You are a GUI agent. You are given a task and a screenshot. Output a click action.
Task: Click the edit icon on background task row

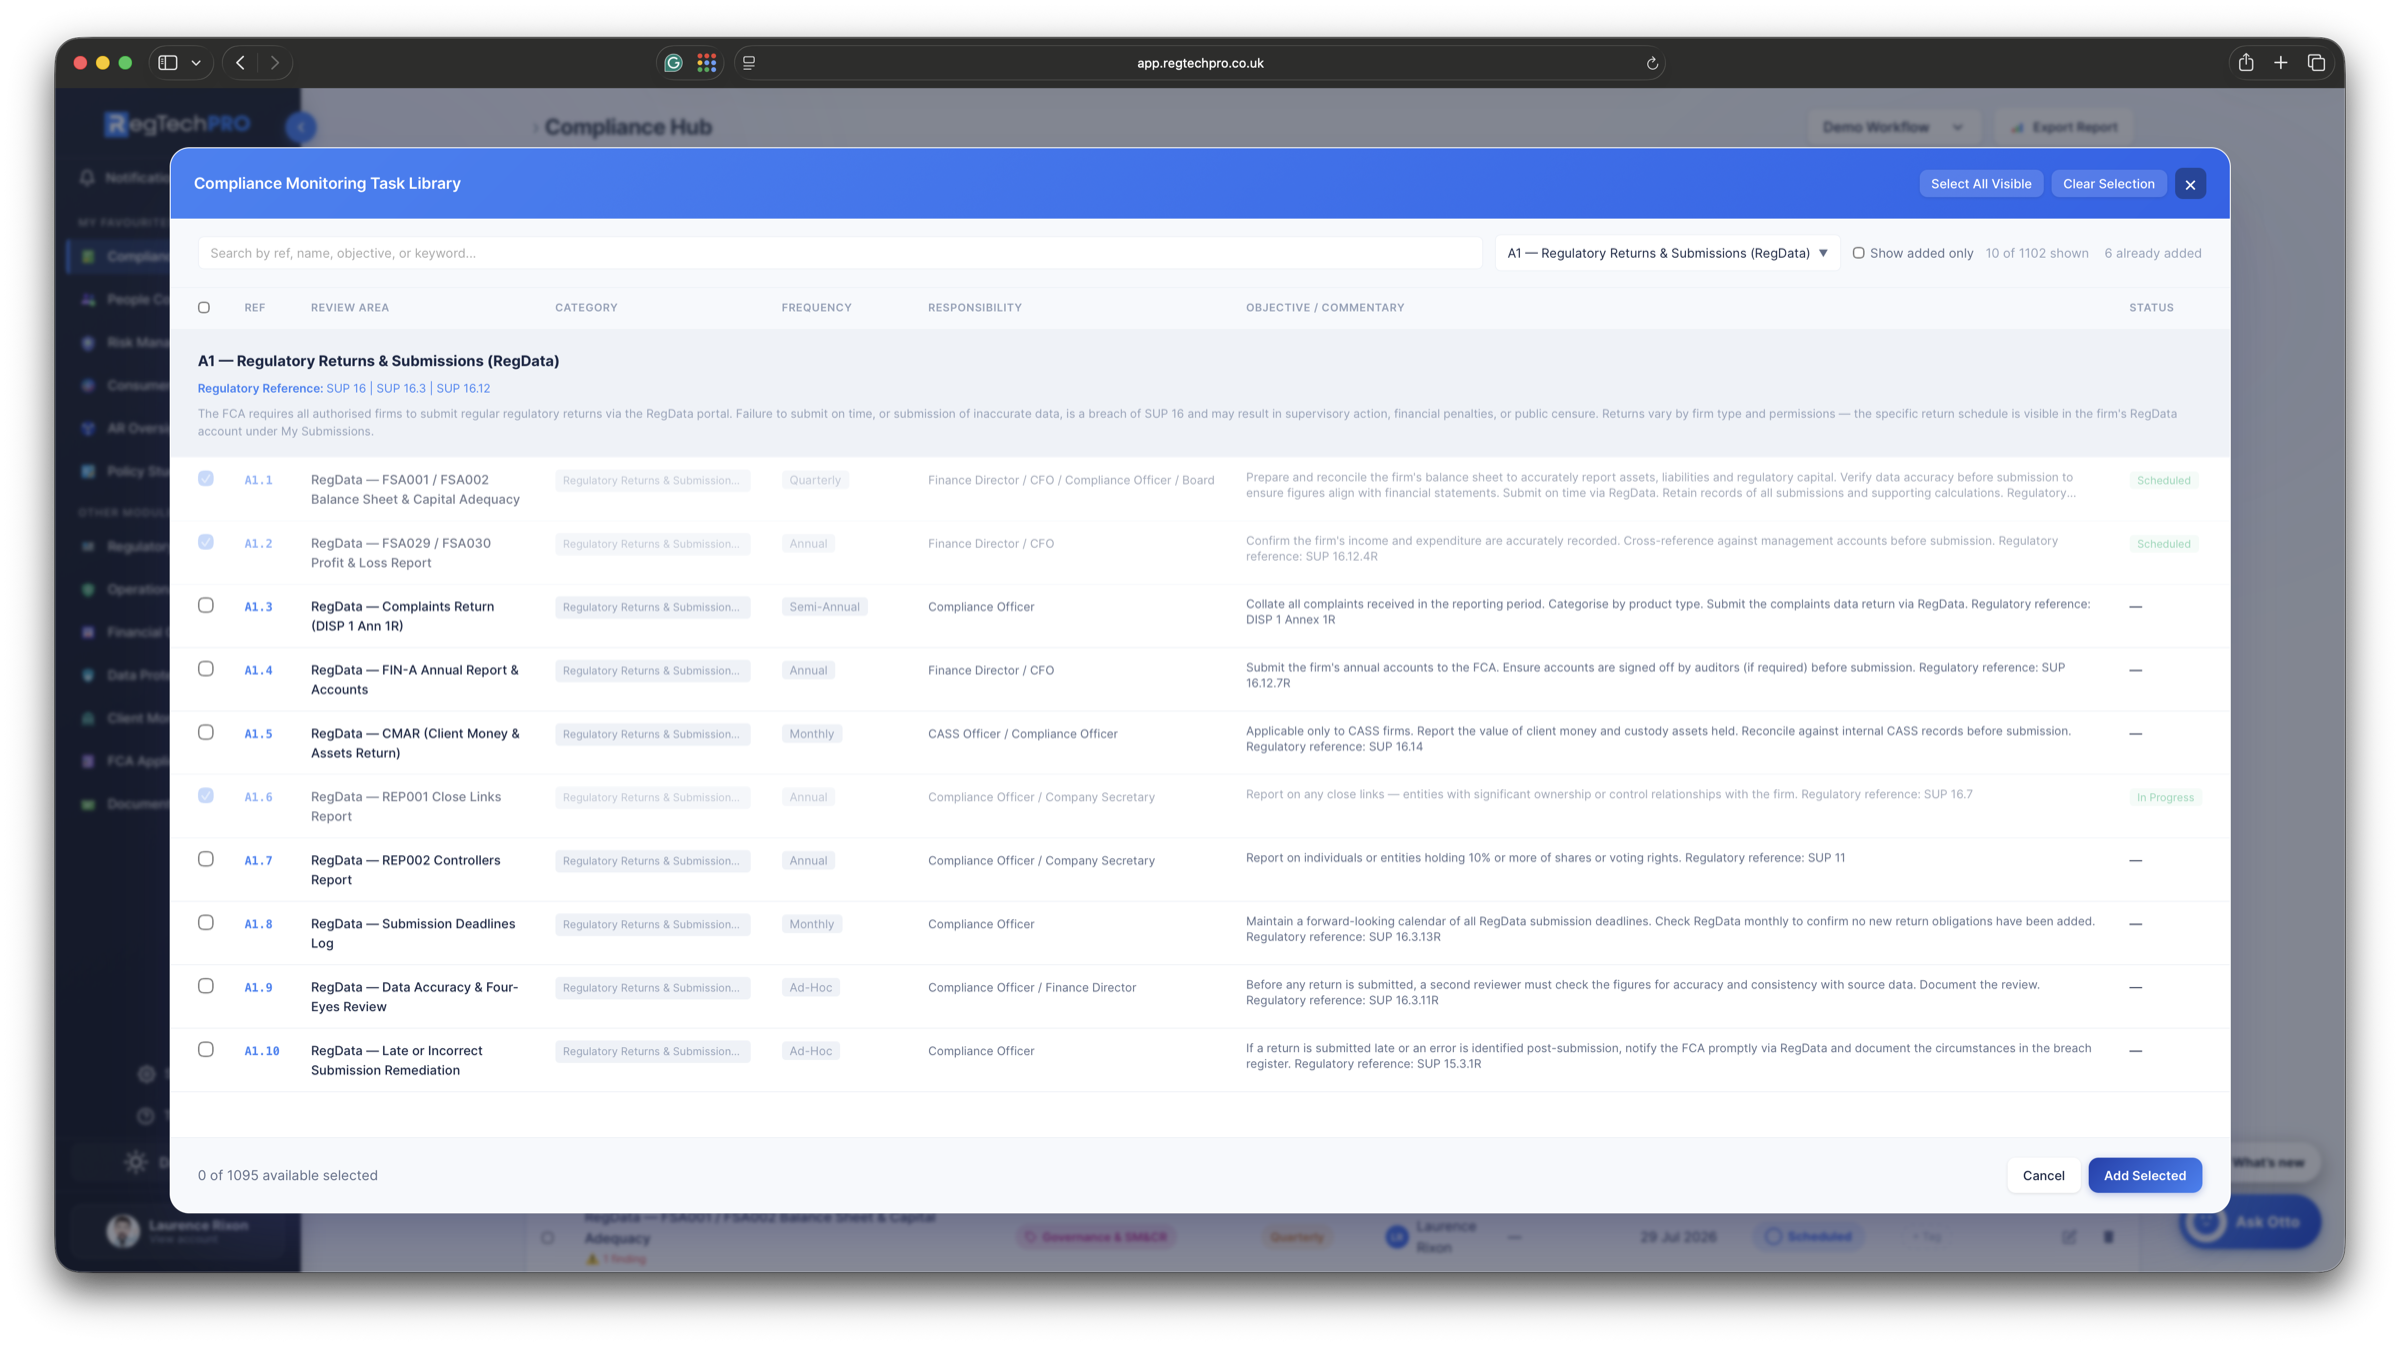2068,1237
